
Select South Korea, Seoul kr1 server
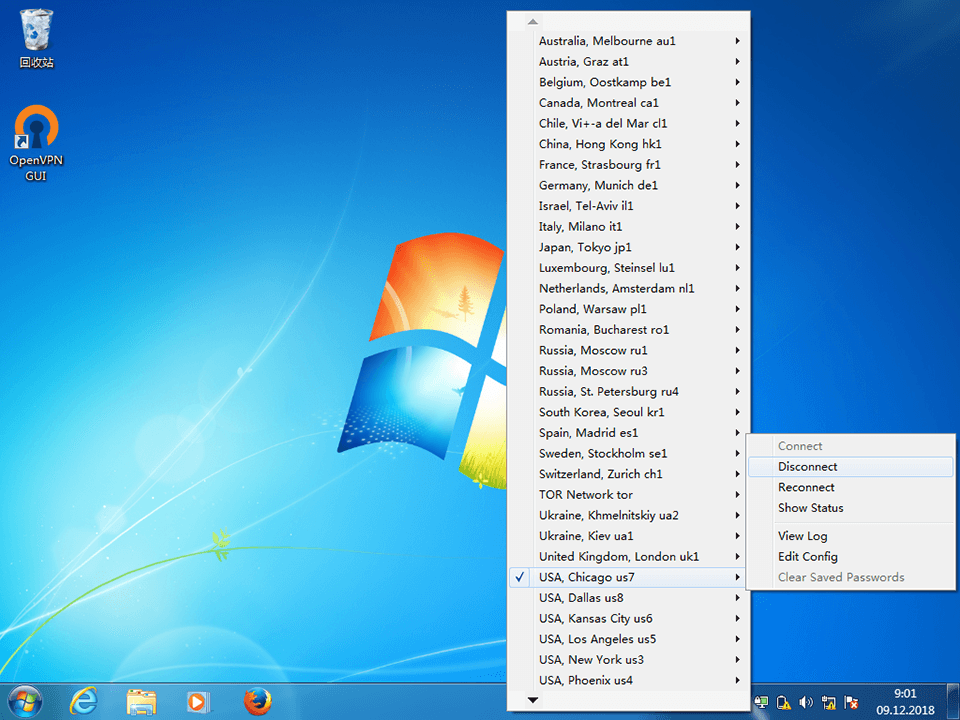[628, 412]
